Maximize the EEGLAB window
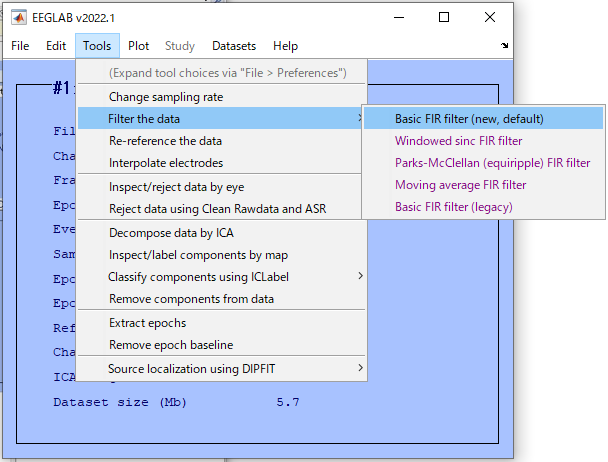Screen dimensions: 608x462 pos(444,17)
